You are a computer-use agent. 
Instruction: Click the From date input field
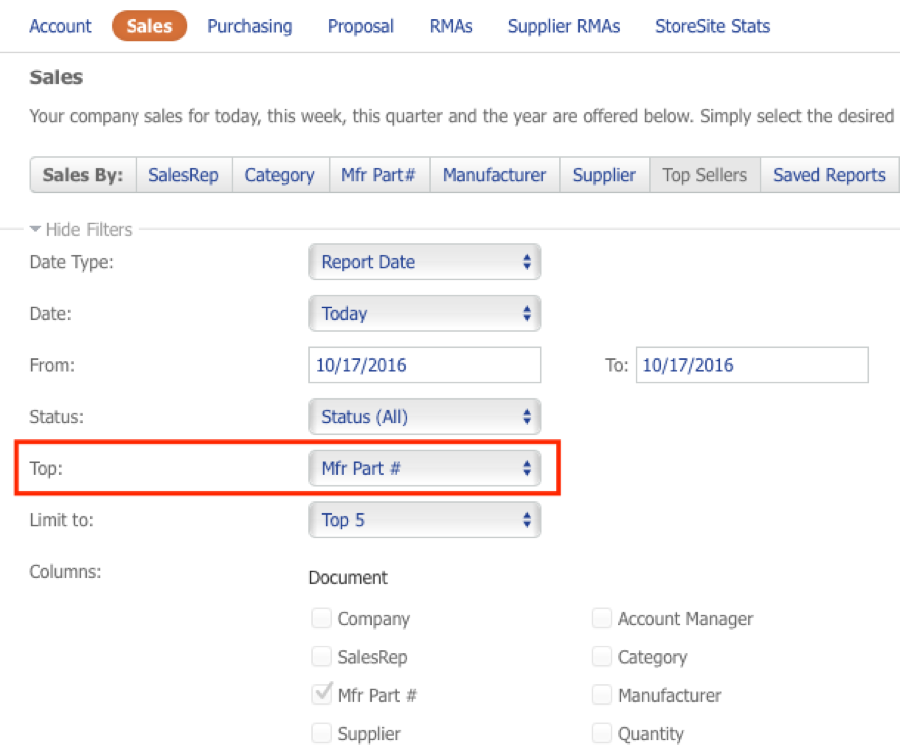tap(425, 365)
